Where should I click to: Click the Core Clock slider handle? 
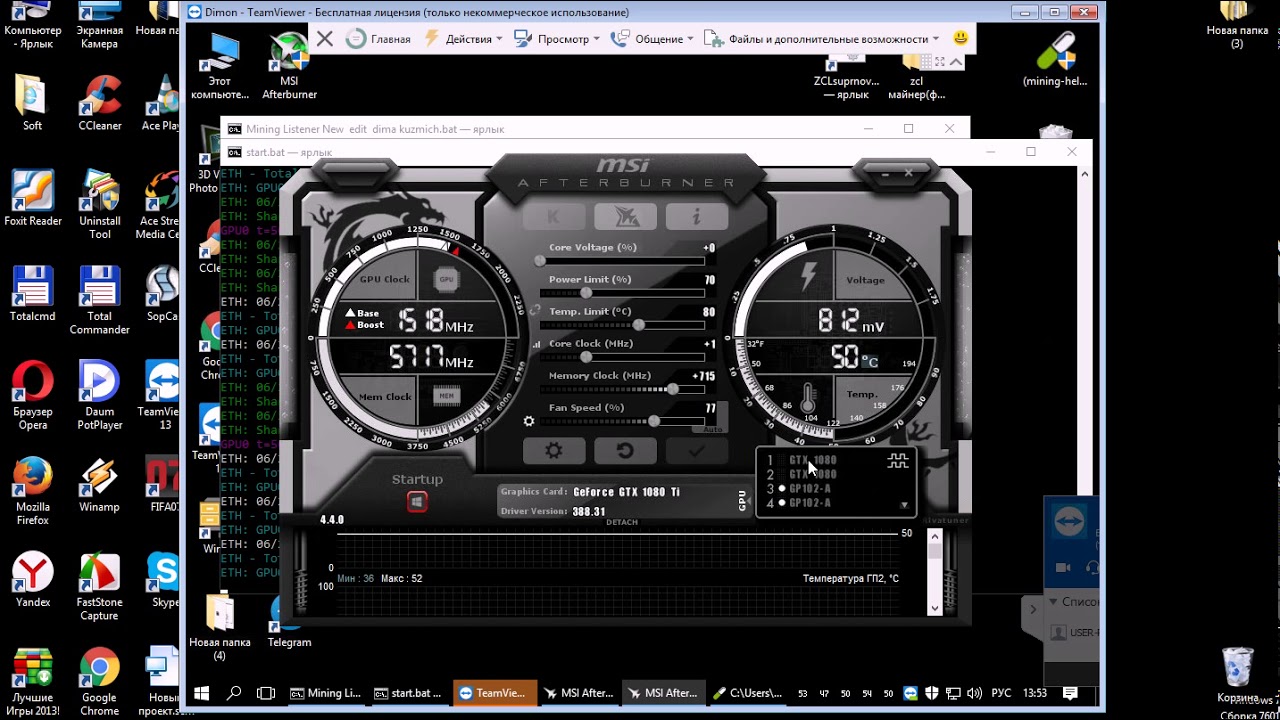pos(586,357)
